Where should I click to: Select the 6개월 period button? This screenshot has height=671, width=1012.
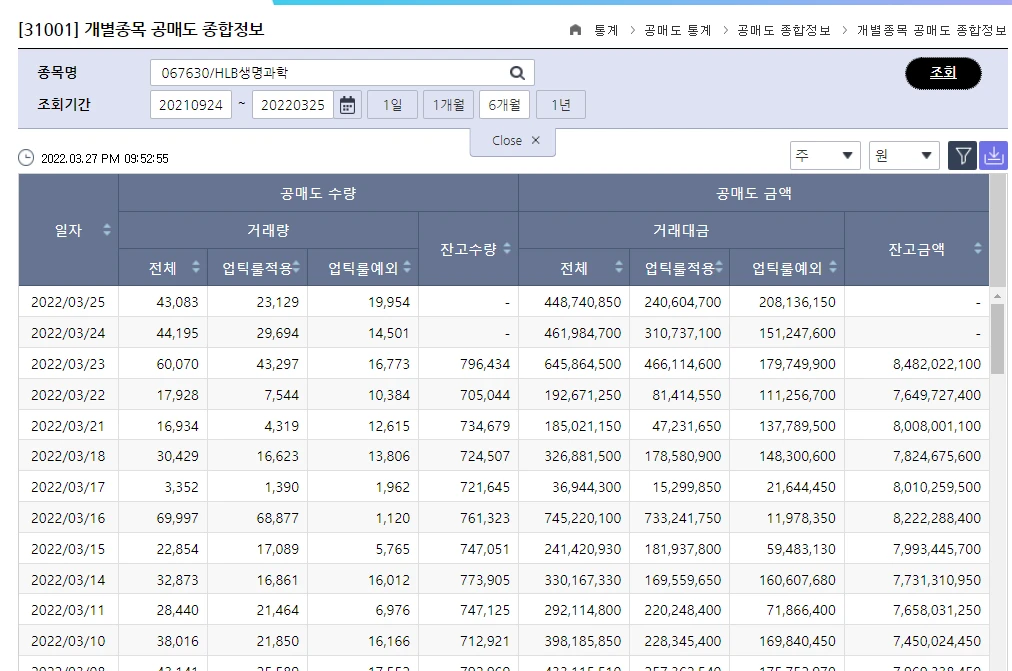tap(504, 105)
